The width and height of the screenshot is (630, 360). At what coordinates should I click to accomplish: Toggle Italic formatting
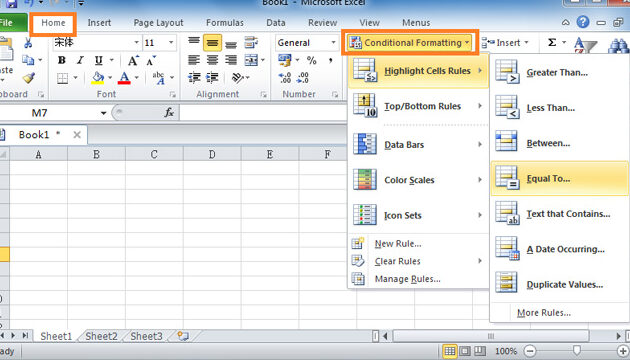click(x=80, y=60)
